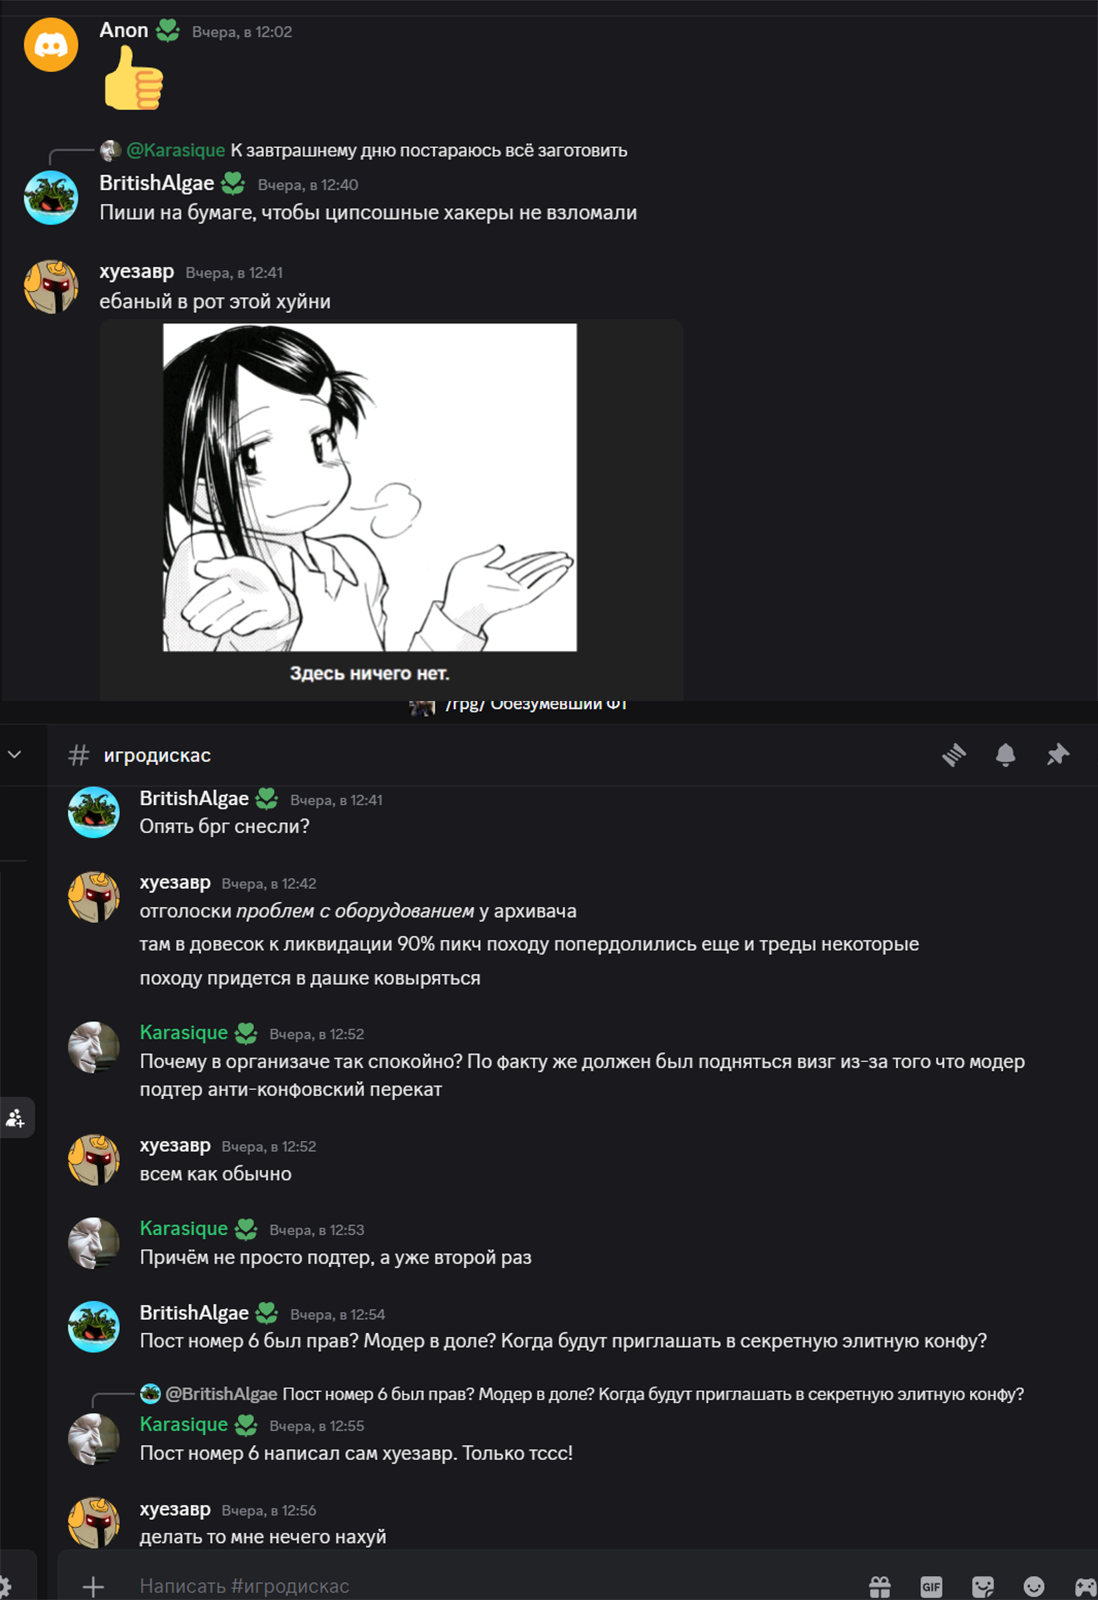Screen dimensions: 1098x1600
Task: Open settings gear at the bottom left
Action: [x=5, y=1586]
